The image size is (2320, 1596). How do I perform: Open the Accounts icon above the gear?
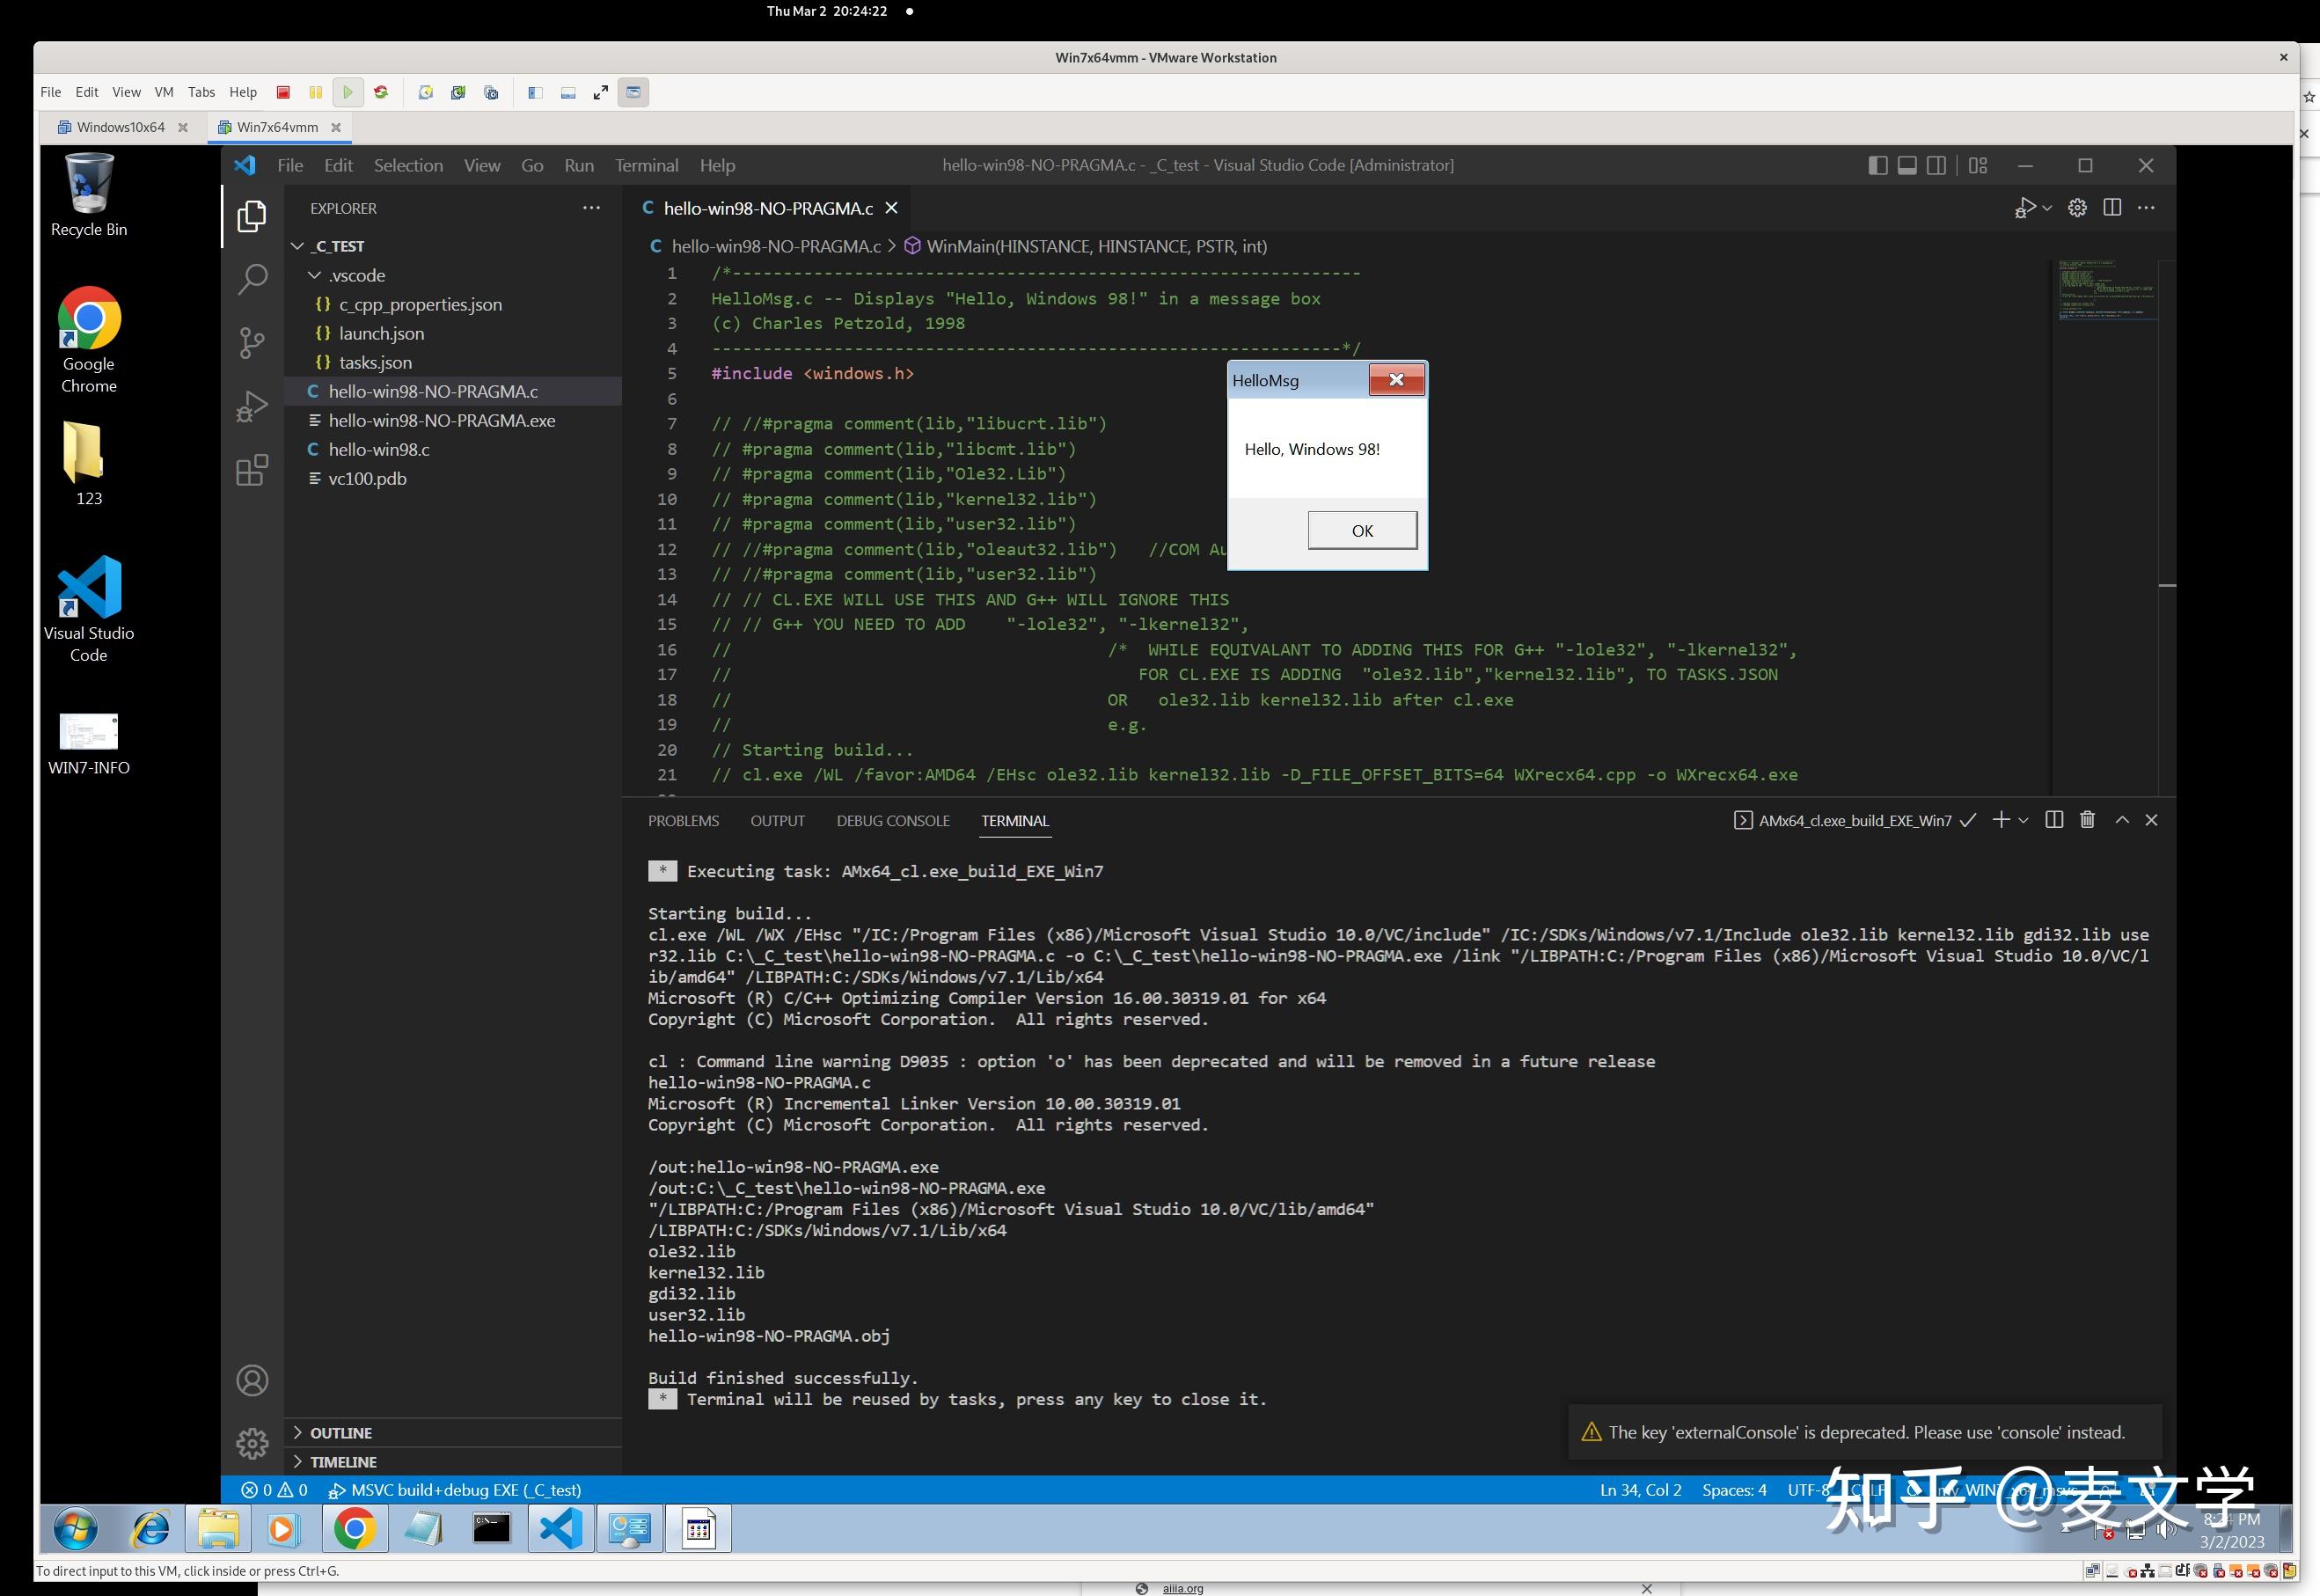pyautogui.click(x=252, y=1380)
